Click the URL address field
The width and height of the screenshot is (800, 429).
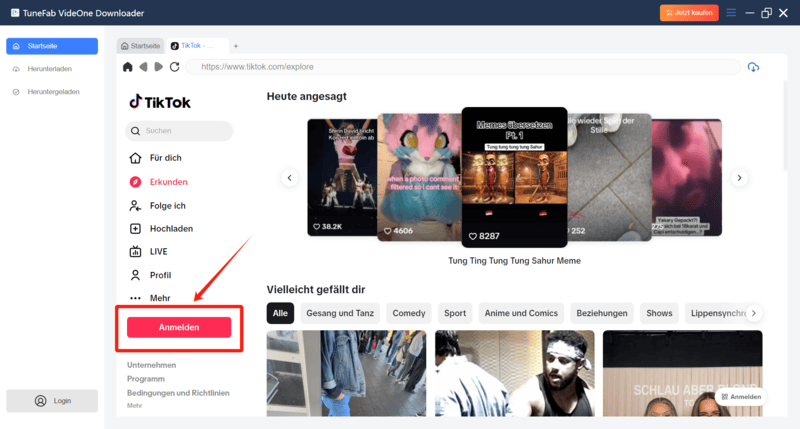(x=463, y=67)
